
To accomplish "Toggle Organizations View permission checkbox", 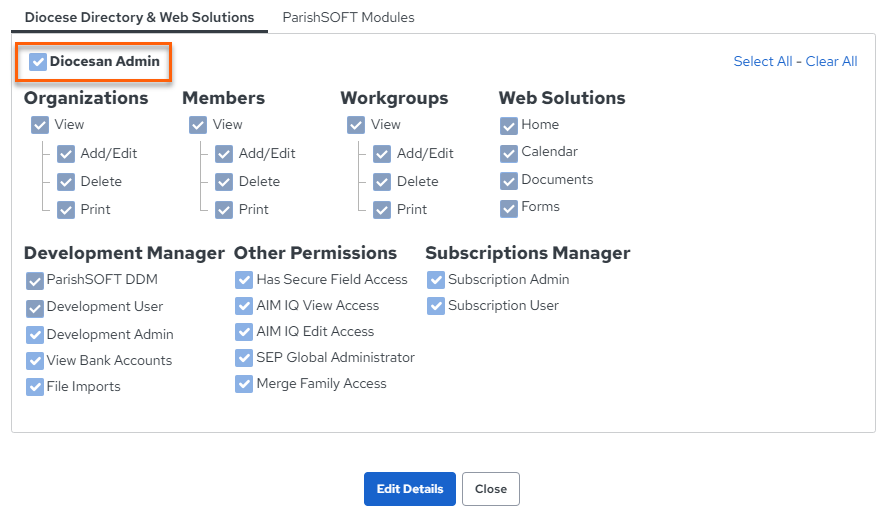I will (x=40, y=125).
